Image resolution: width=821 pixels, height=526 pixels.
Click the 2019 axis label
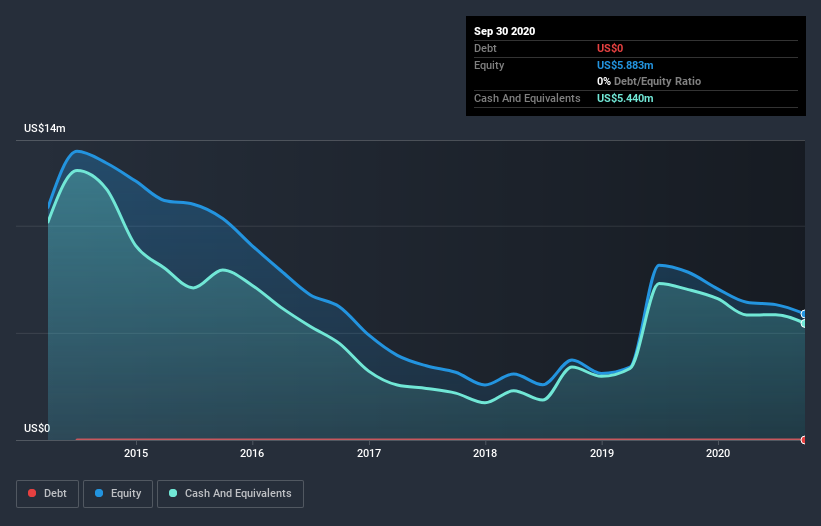(x=602, y=453)
